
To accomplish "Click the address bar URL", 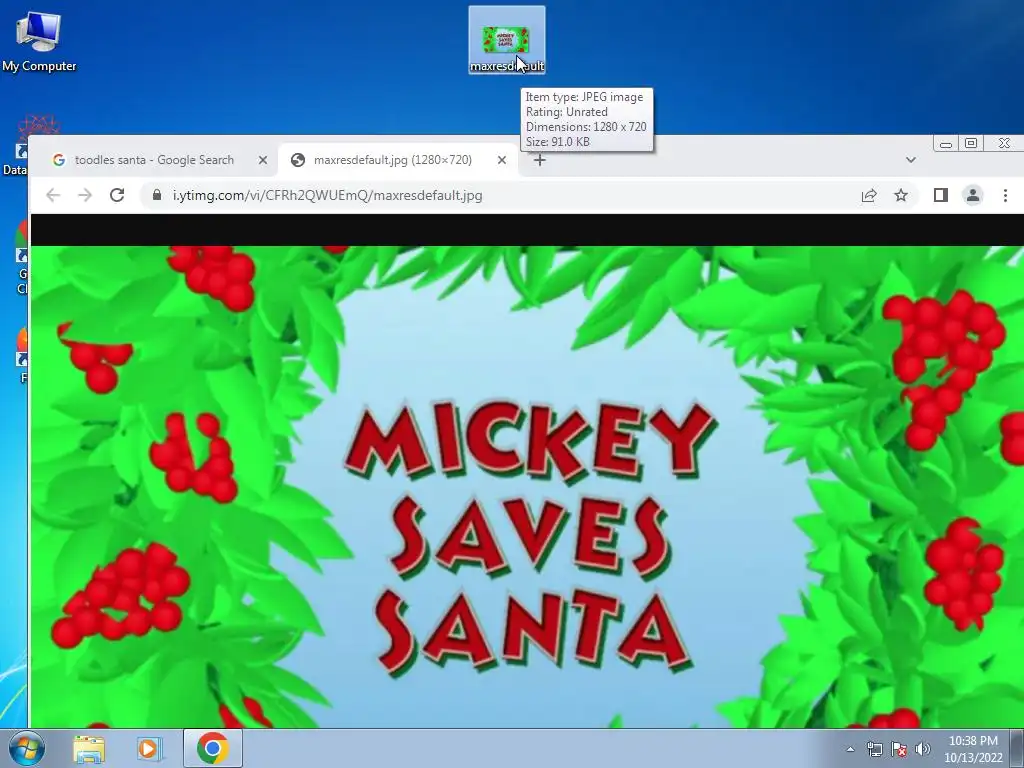I will 327,195.
